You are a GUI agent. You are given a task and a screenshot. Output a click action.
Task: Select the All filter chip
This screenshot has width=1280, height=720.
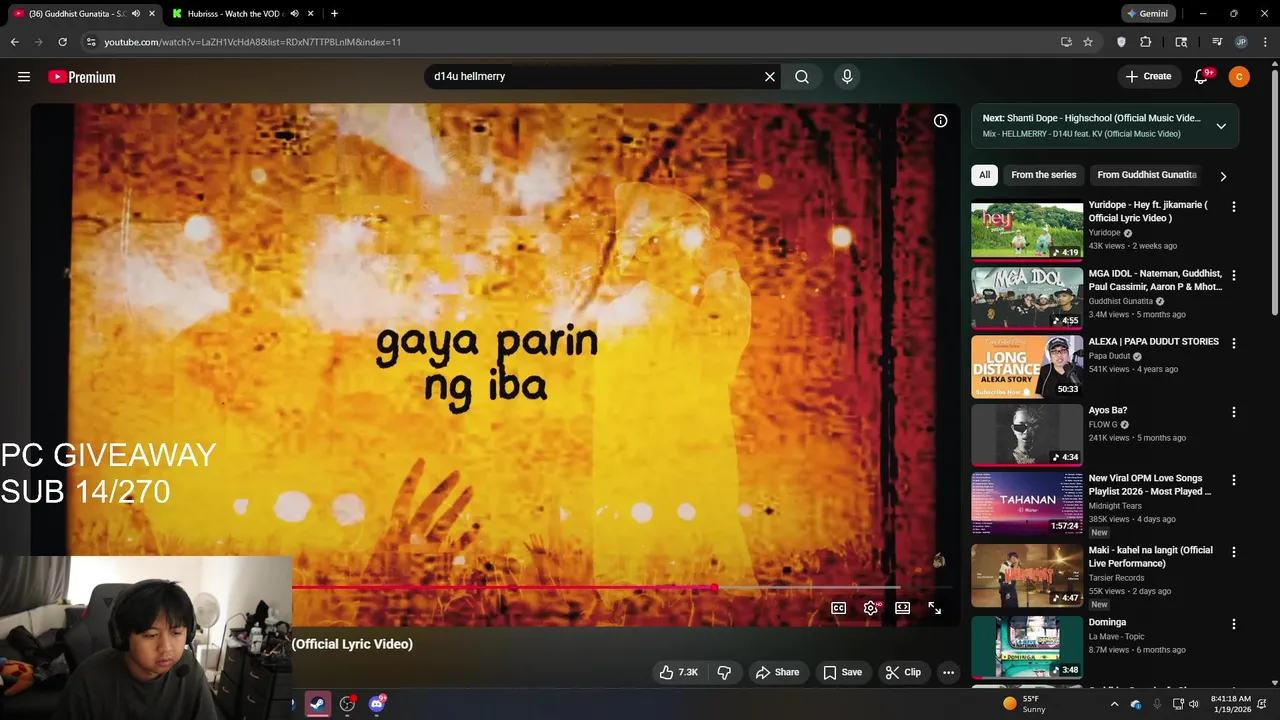pyautogui.click(x=984, y=175)
